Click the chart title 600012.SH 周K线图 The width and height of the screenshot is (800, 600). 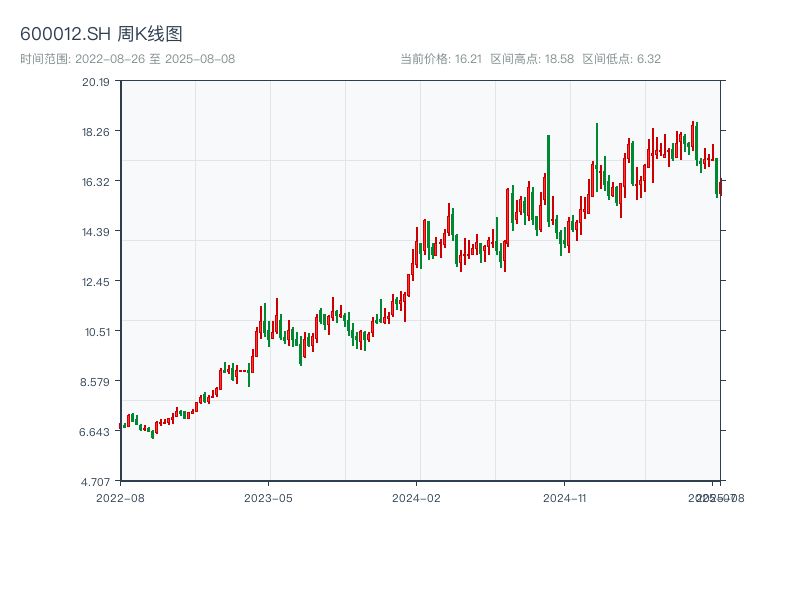click(101, 34)
